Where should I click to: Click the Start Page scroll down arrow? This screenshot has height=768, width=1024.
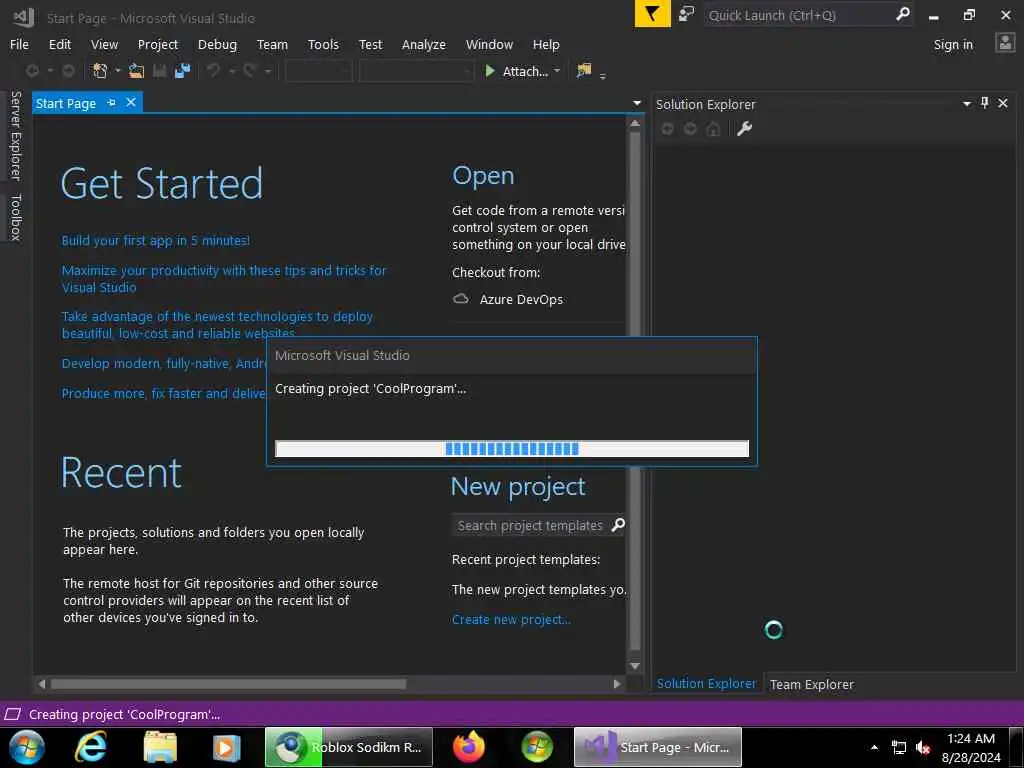[x=635, y=665]
